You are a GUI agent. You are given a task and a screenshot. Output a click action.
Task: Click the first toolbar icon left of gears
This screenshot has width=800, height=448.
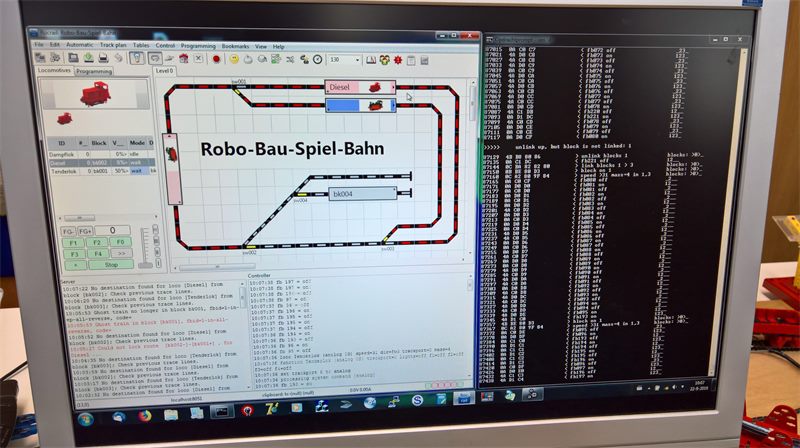pos(40,57)
